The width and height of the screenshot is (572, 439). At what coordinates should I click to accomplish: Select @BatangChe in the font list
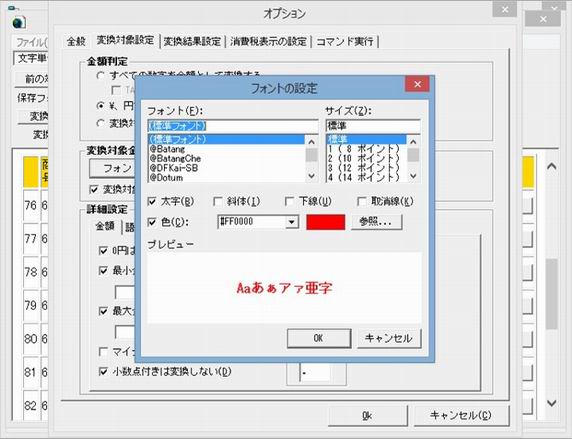(175, 159)
